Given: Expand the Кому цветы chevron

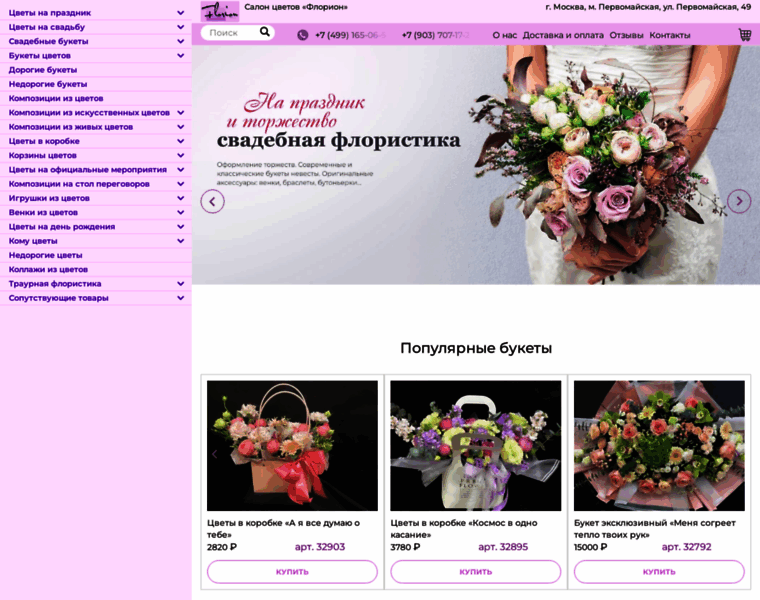Looking at the screenshot, I should 181,241.
